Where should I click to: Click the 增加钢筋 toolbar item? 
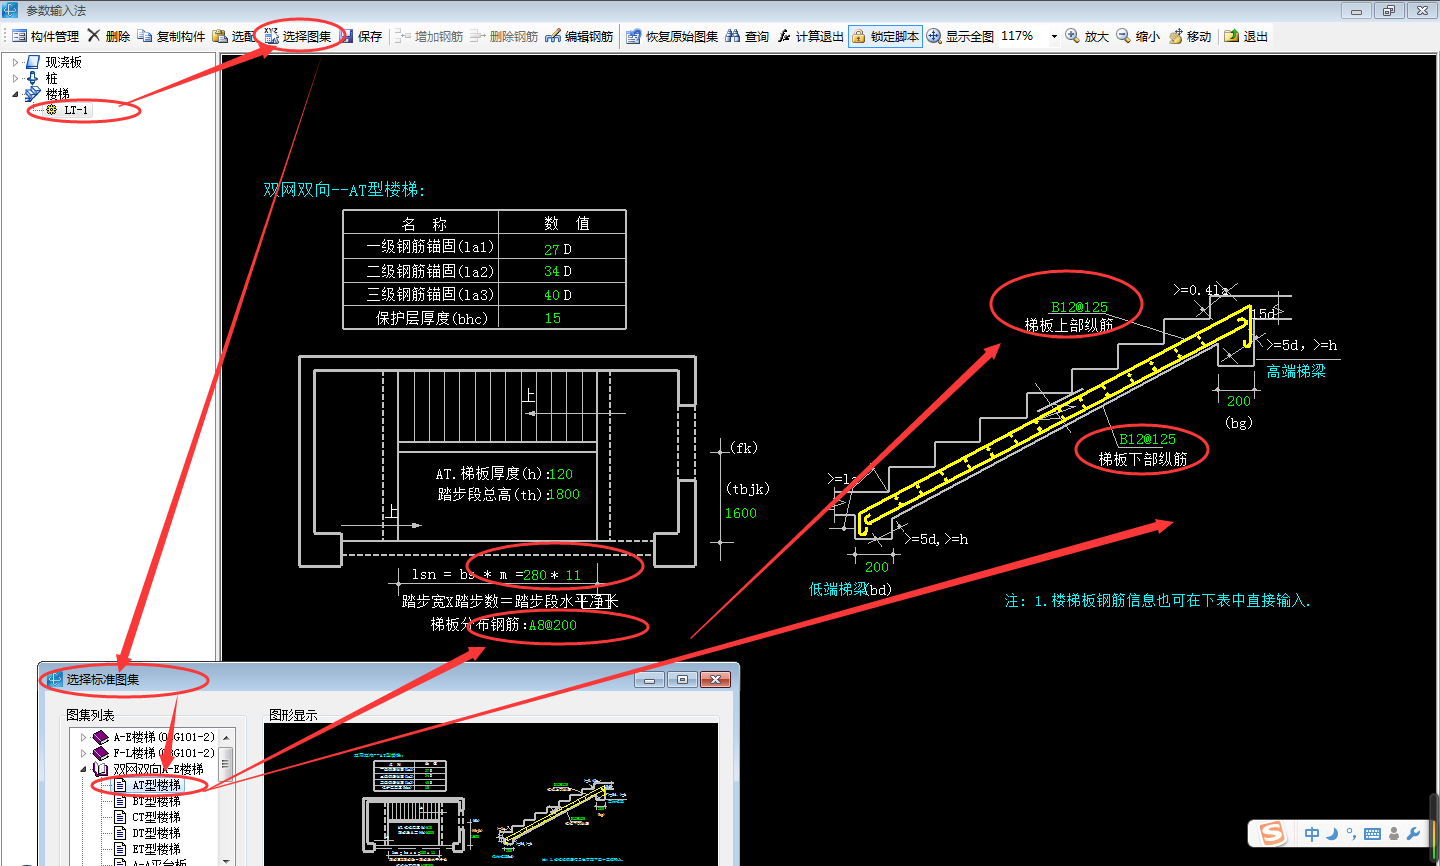point(429,36)
